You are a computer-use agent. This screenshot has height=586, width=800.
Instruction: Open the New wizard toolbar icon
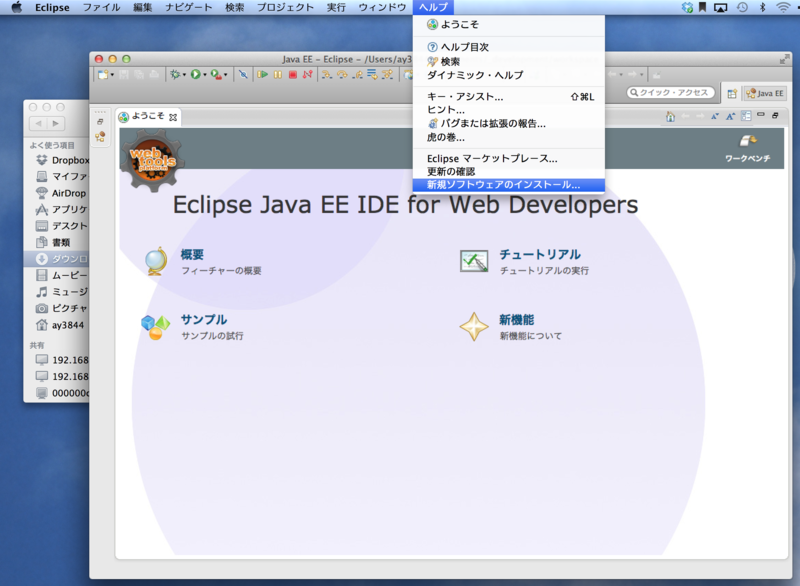[103, 75]
